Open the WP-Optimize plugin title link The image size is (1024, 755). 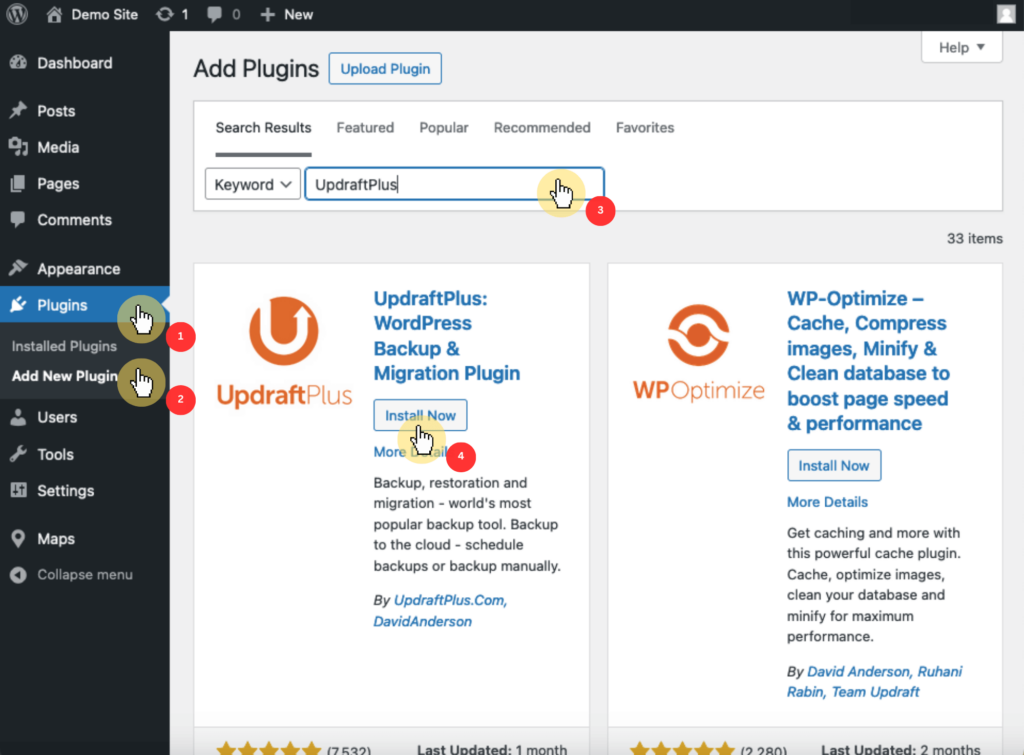coord(868,361)
